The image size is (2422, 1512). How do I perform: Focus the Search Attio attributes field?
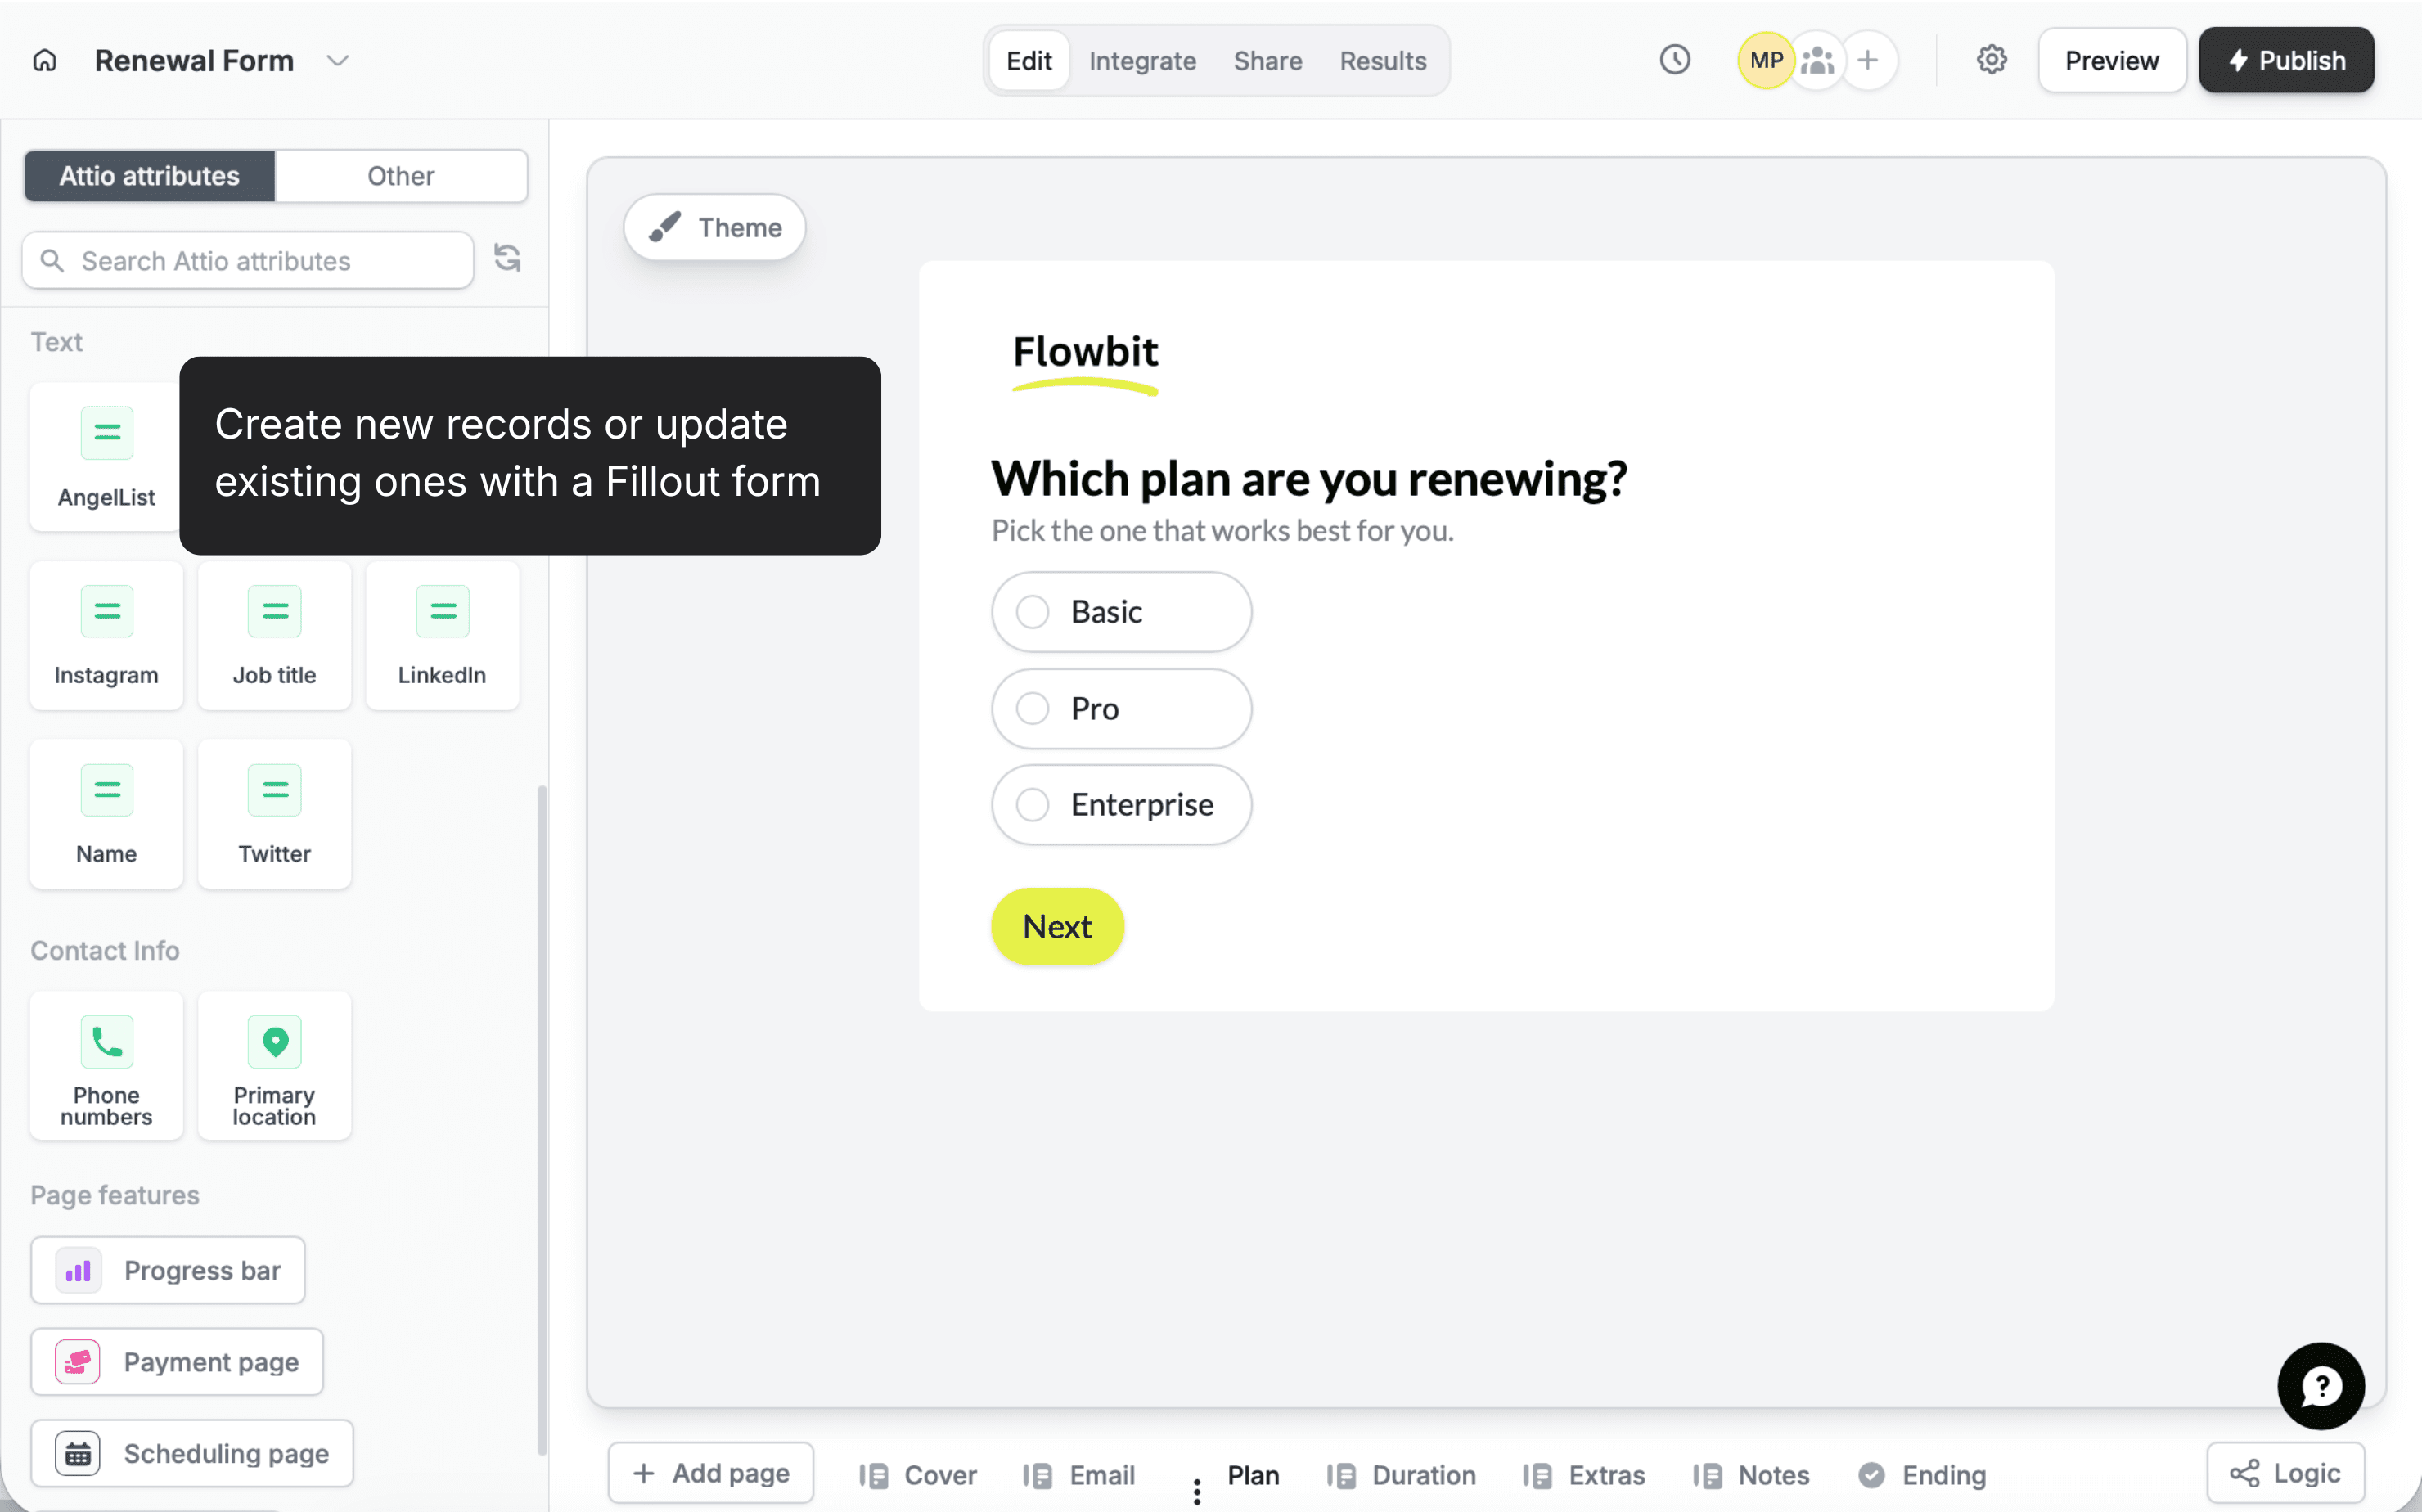(x=248, y=261)
